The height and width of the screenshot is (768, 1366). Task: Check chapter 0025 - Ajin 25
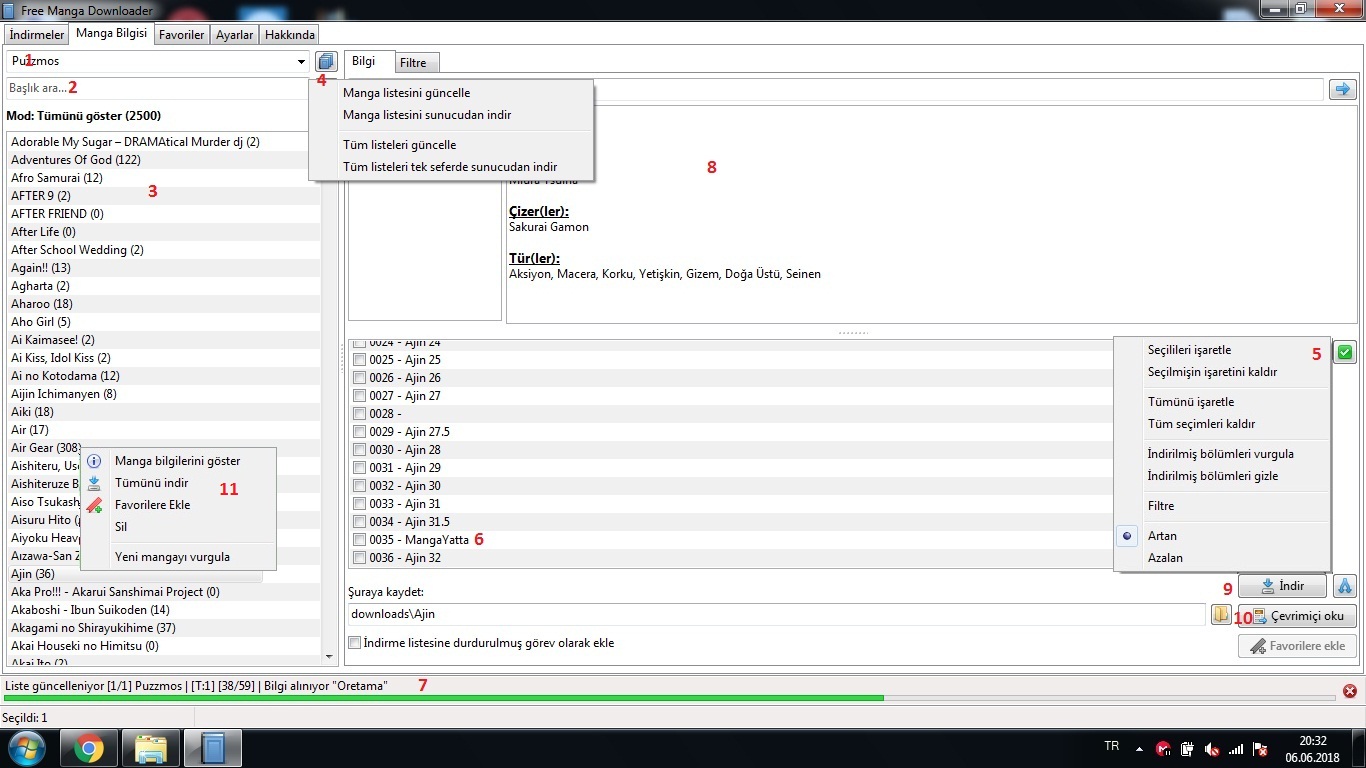point(360,360)
